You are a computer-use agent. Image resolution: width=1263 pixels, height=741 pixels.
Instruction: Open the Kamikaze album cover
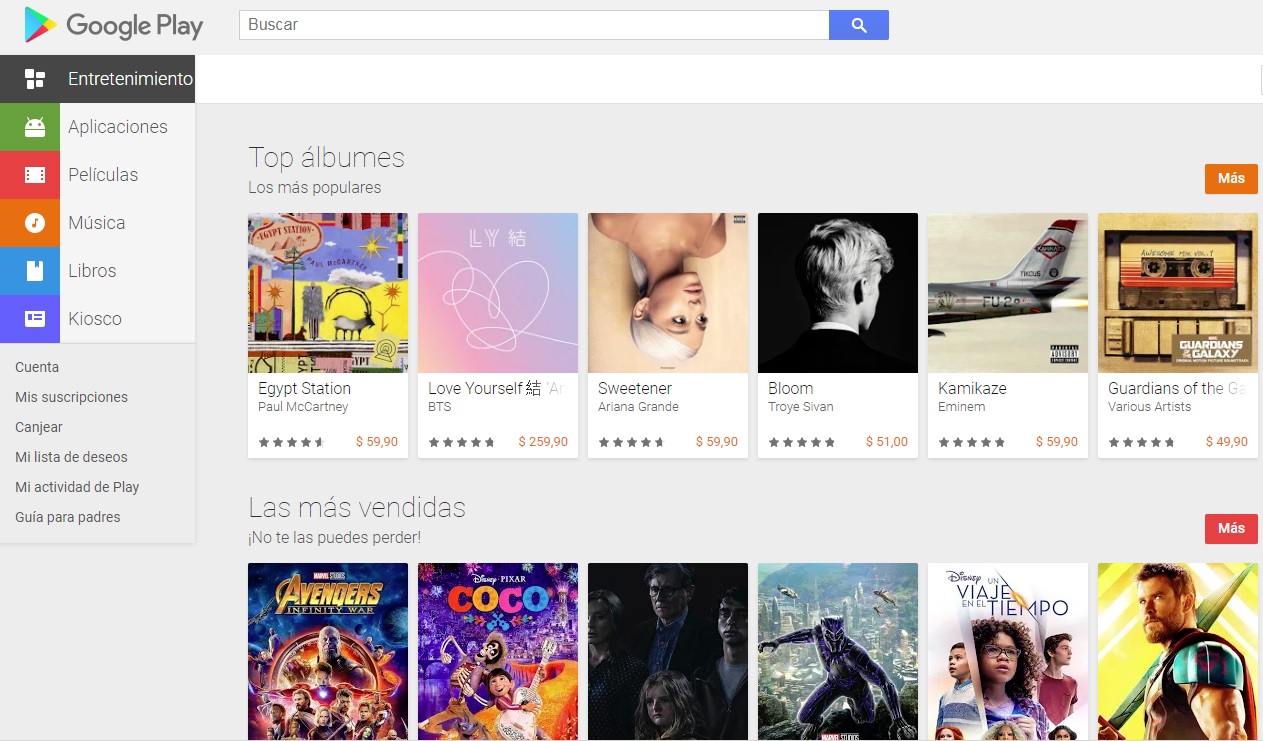point(1008,293)
